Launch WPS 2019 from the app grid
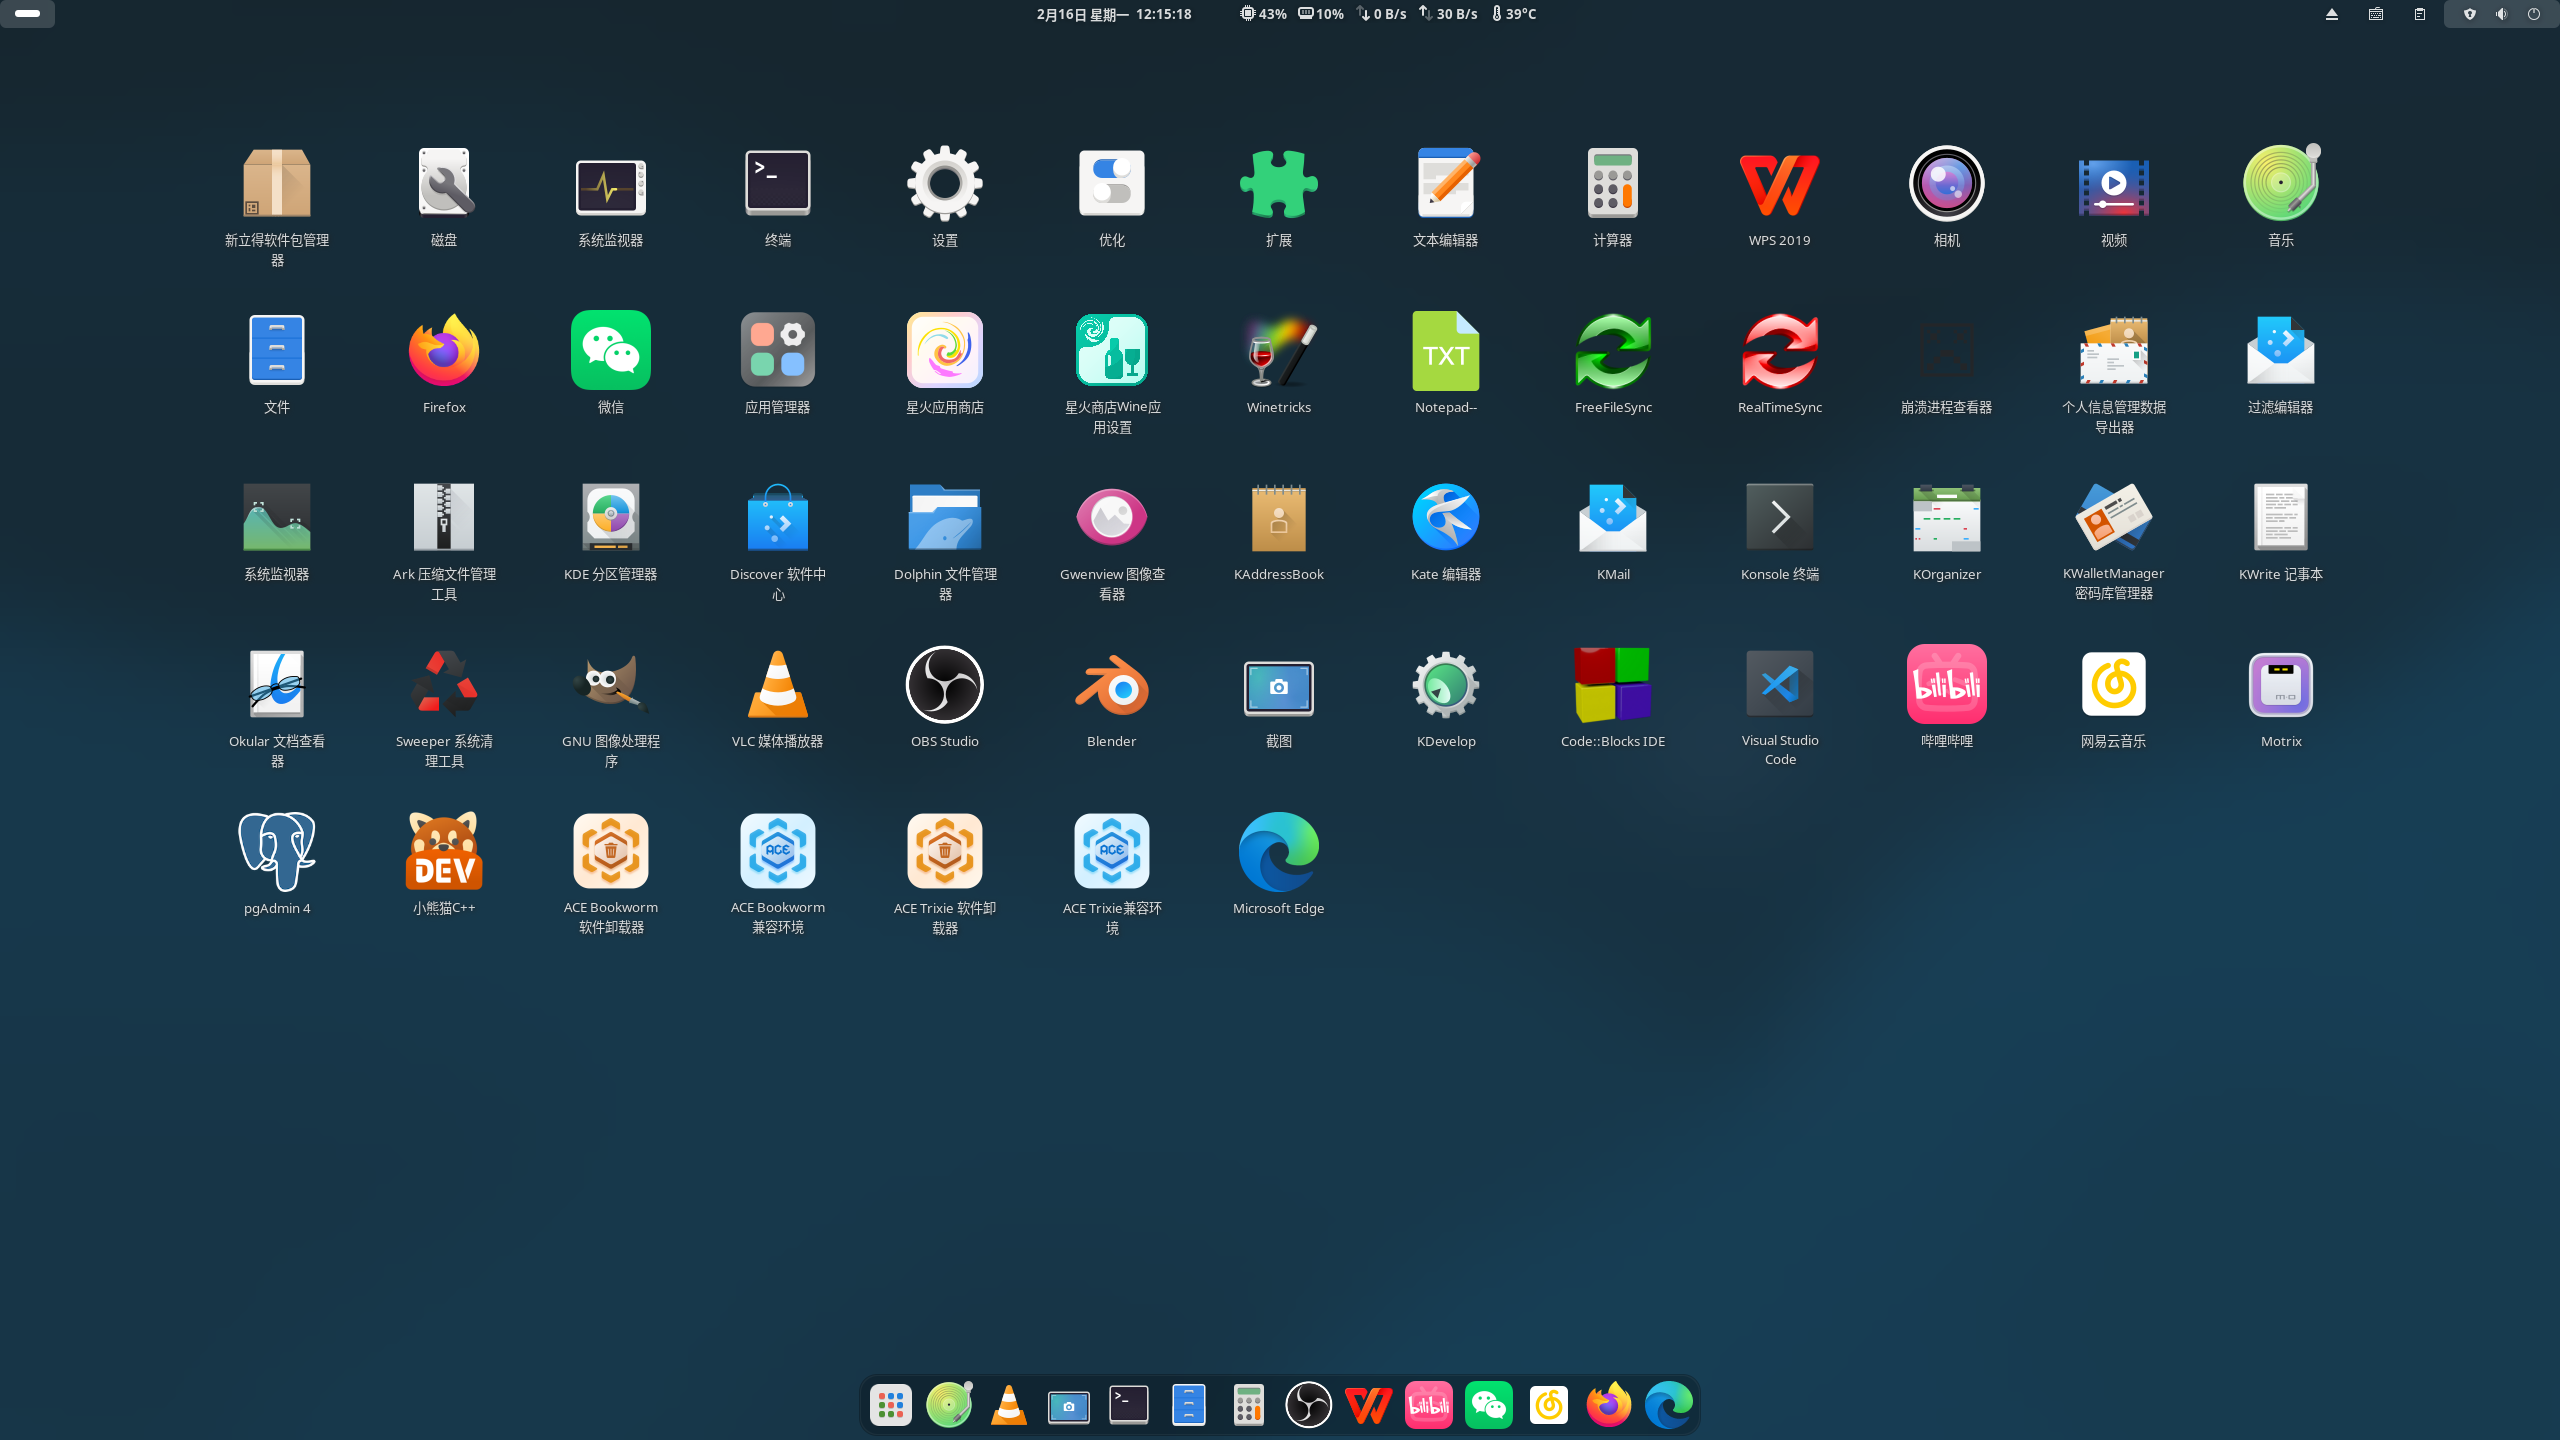The height and width of the screenshot is (1440, 2560). (x=1780, y=183)
